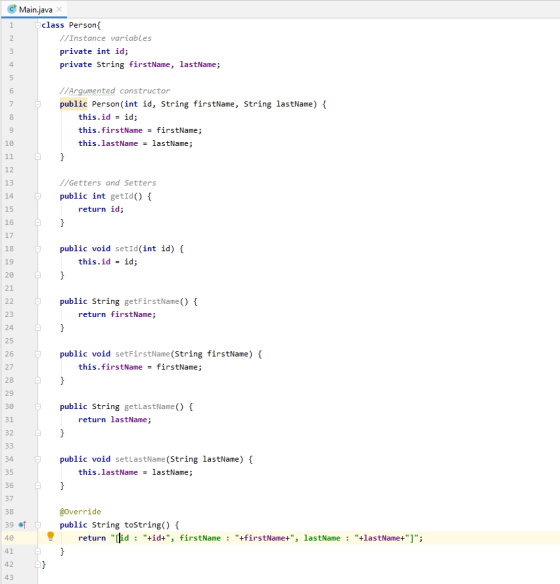560x584 pixels.
Task: Click the class closing fold marker at line 42
Action: [x=38, y=564]
